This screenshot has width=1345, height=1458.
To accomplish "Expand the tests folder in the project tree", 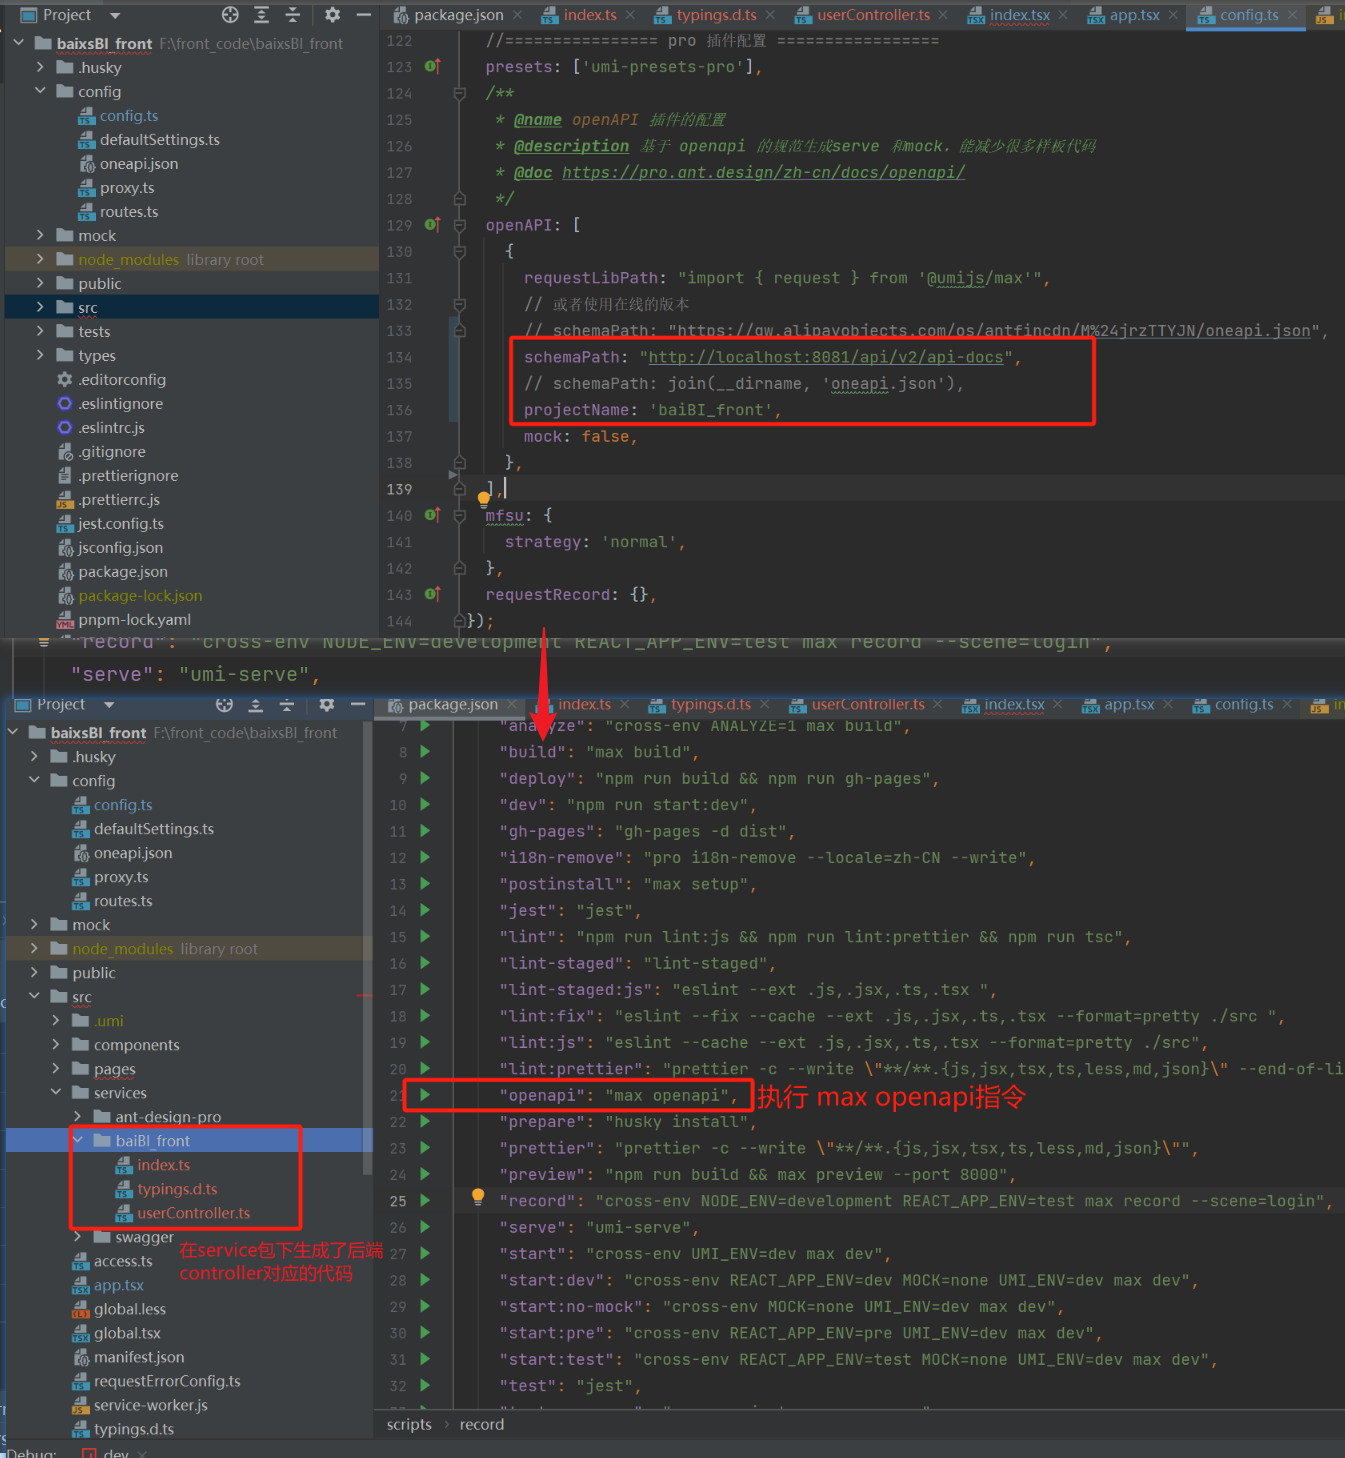I will point(40,331).
